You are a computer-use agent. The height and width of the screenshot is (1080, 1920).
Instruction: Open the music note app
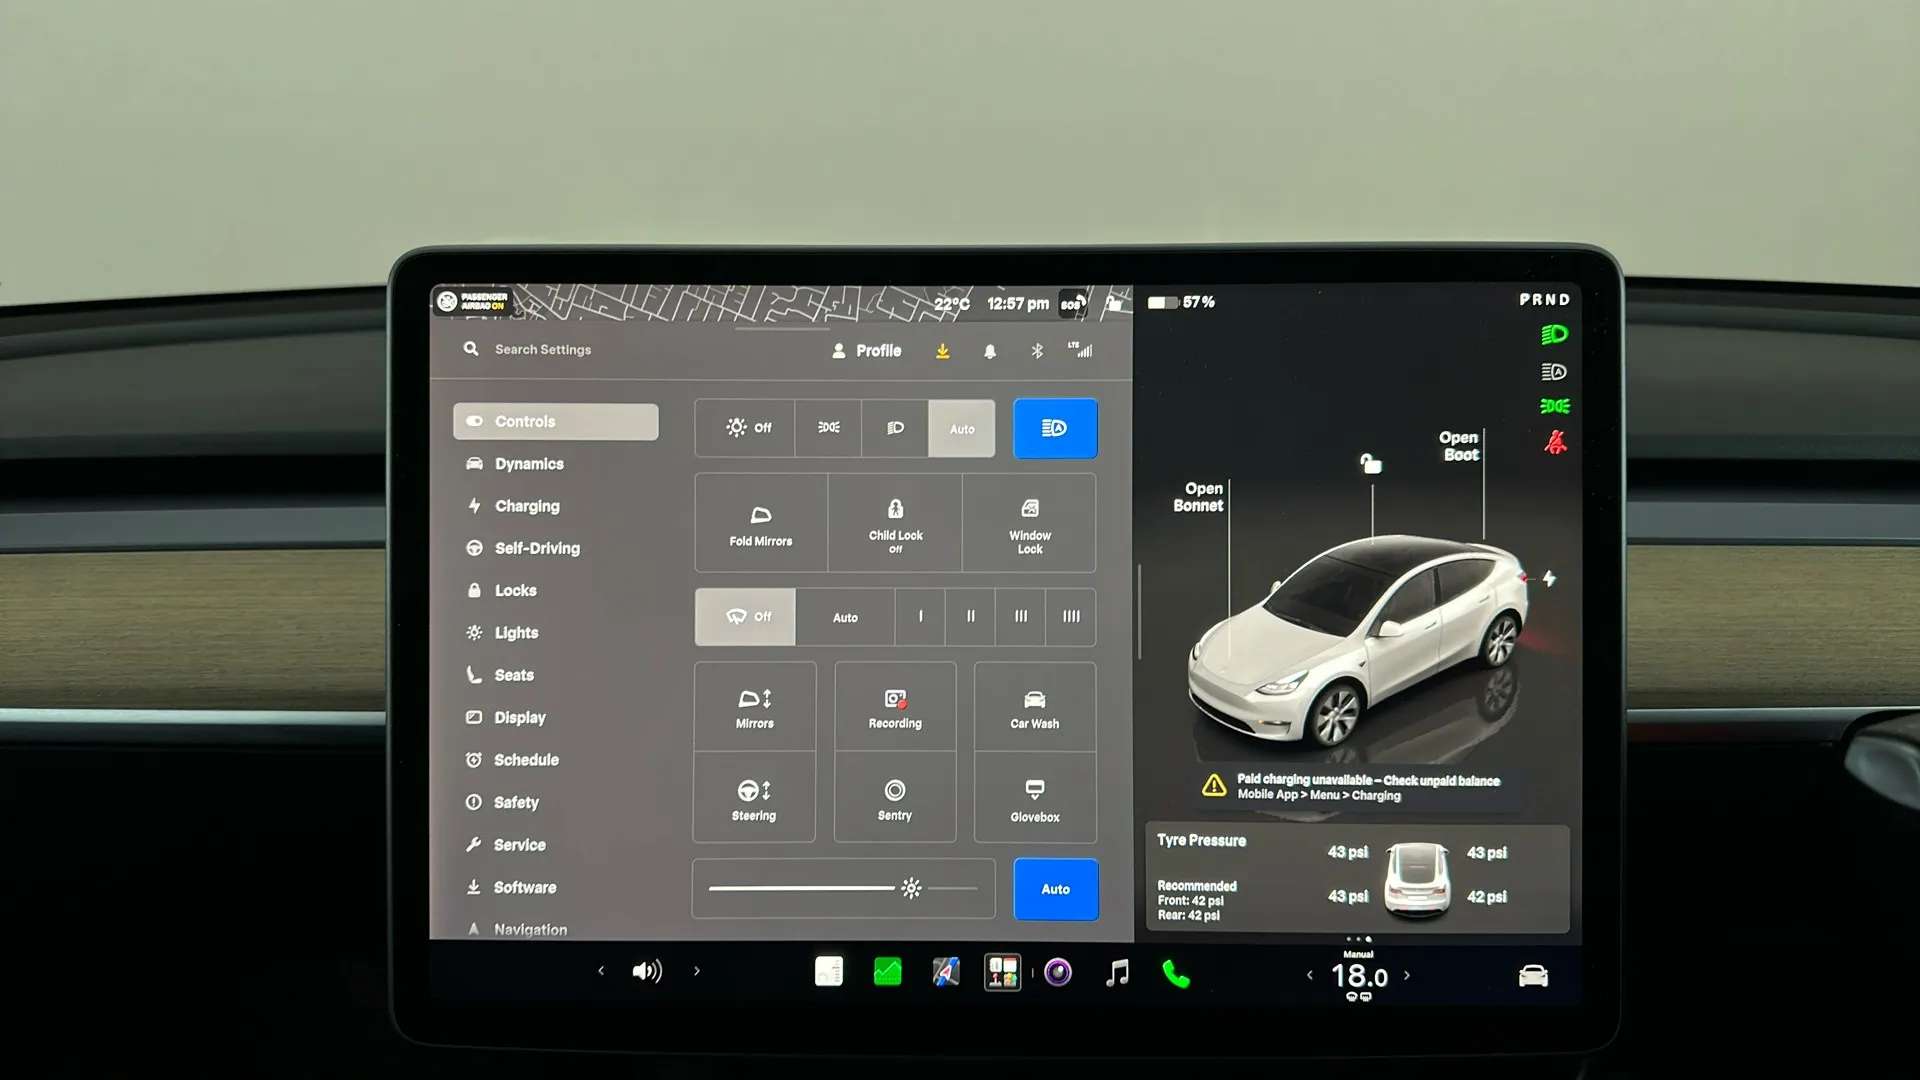(1118, 972)
